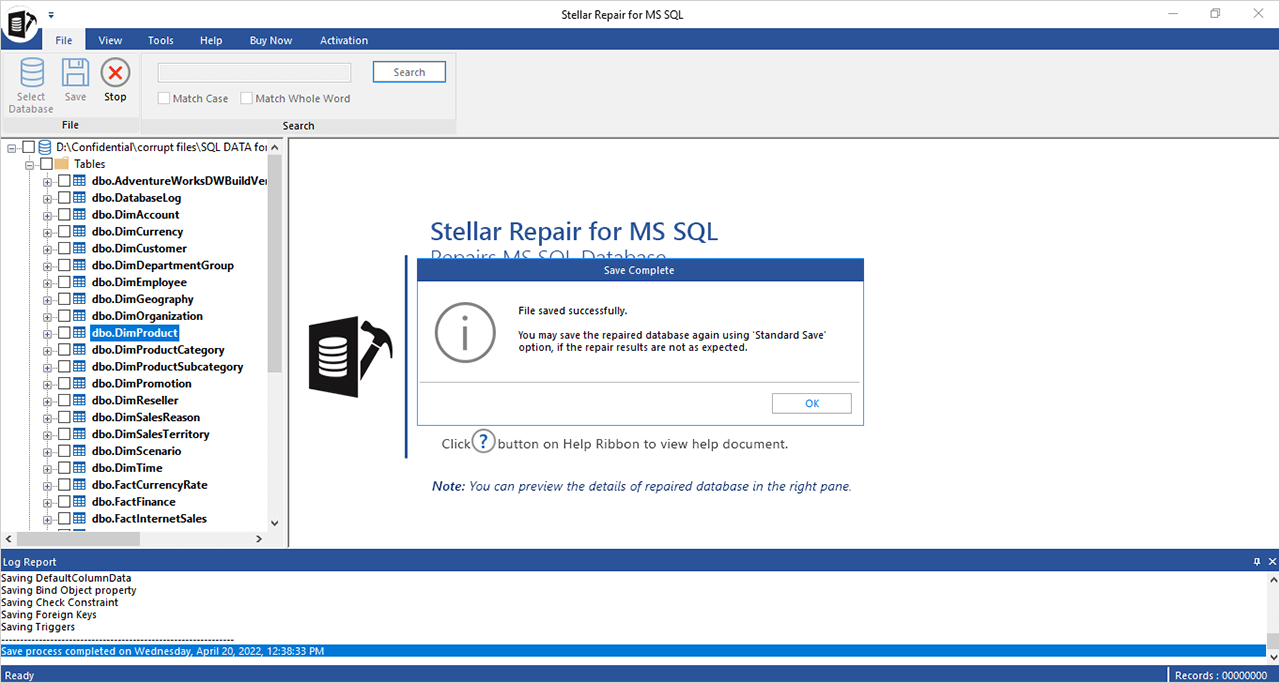Click the tree scroll down arrow
This screenshot has width=1280, height=683.
(x=275, y=522)
